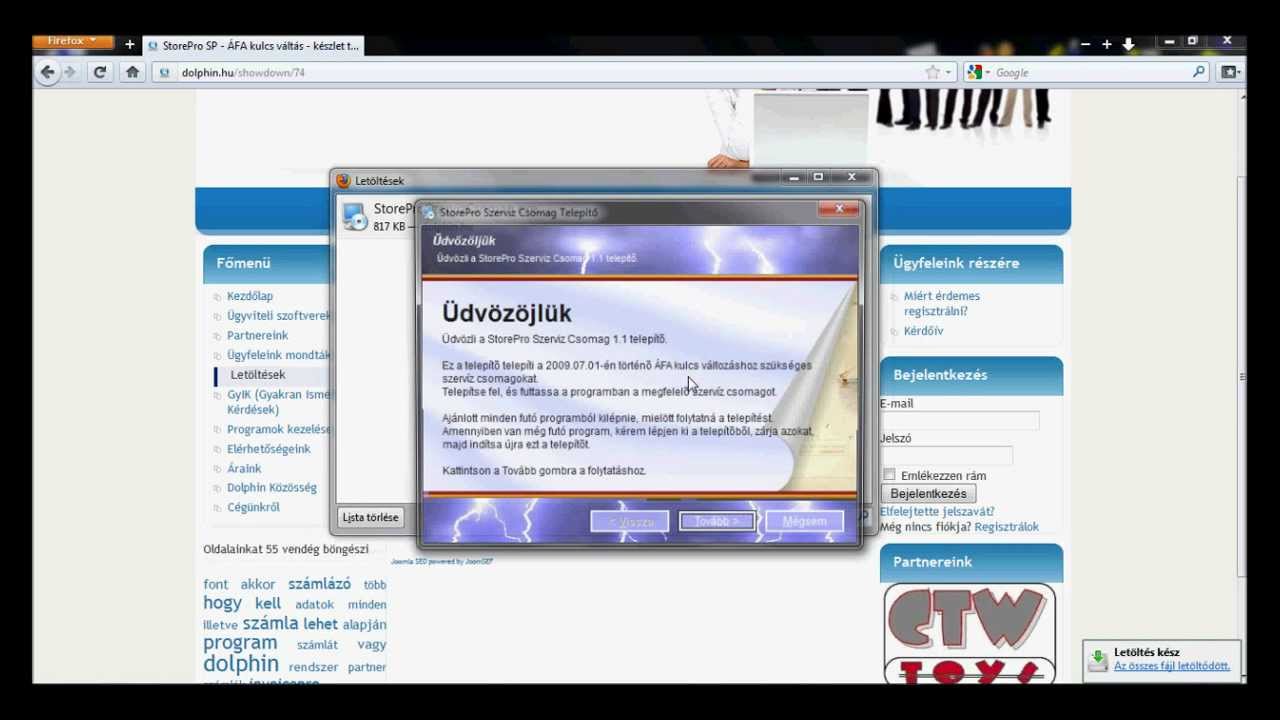Image resolution: width=1280 pixels, height=720 pixels.
Task: Bookmark this page with the star
Action: tap(932, 72)
